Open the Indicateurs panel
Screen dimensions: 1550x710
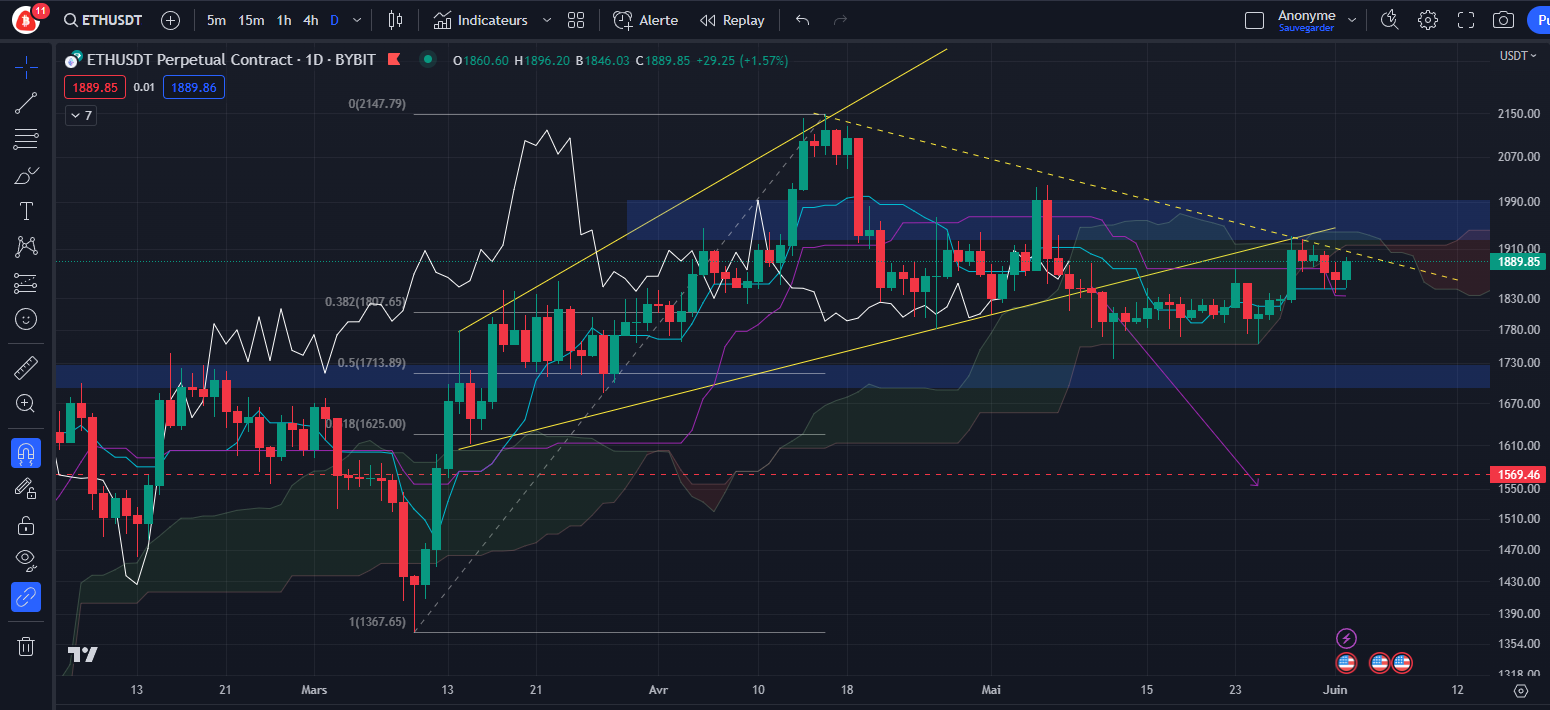pyautogui.click(x=491, y=20)
